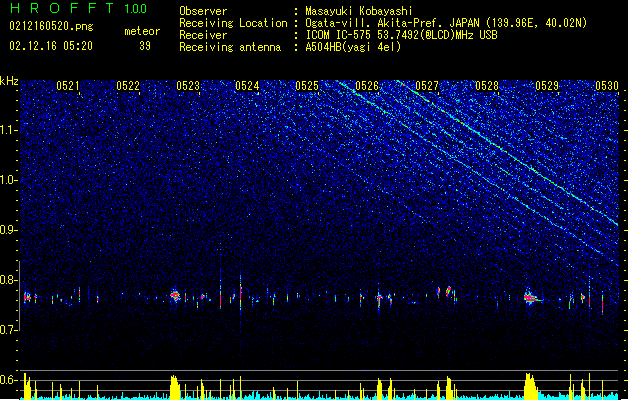The height and width of the screenshot is (400, 629).
Task: Click the 0530 time marker
Action: click(607, 85)
